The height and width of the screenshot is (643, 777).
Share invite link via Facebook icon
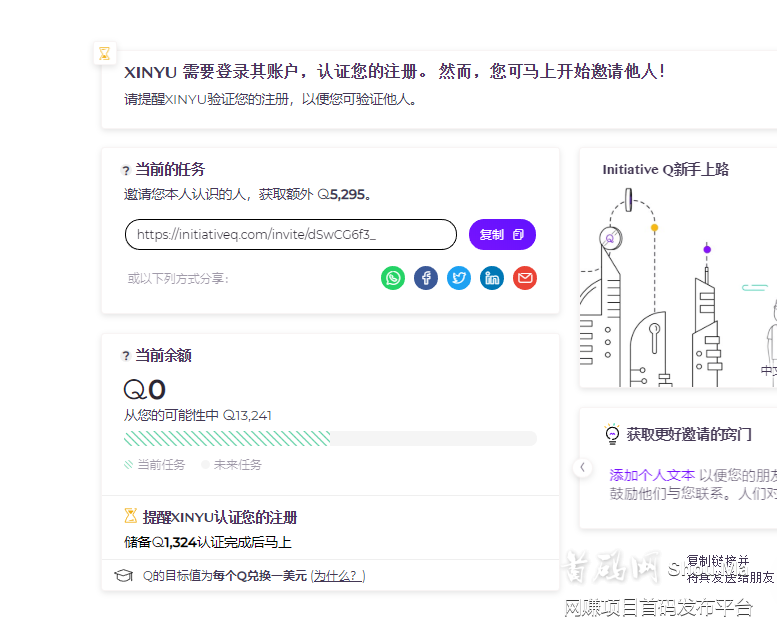(x=426, y=278)
